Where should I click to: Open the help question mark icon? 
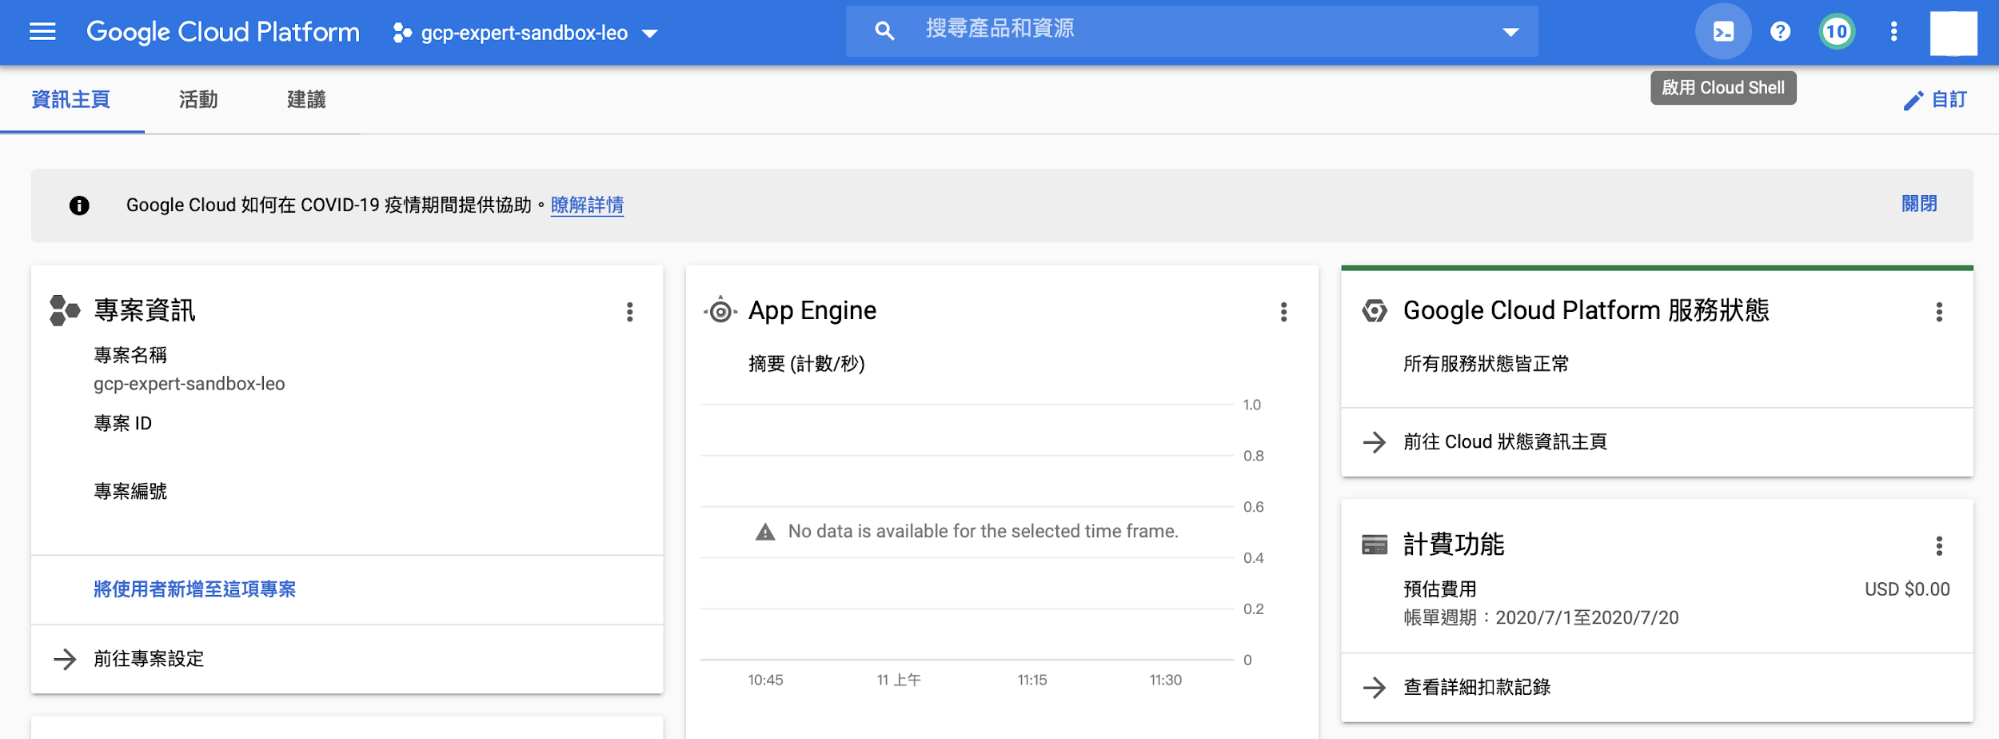pyautogui.click(x=1780, y=31)
